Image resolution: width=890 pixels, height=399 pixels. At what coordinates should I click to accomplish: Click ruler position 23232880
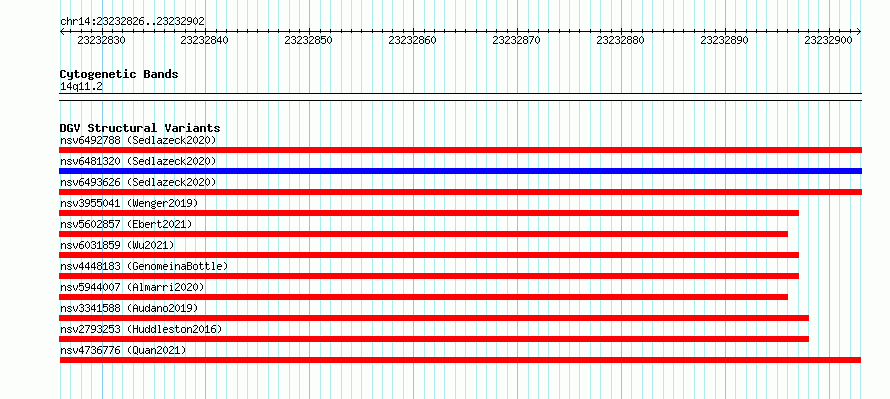click(x=621, y=40)
